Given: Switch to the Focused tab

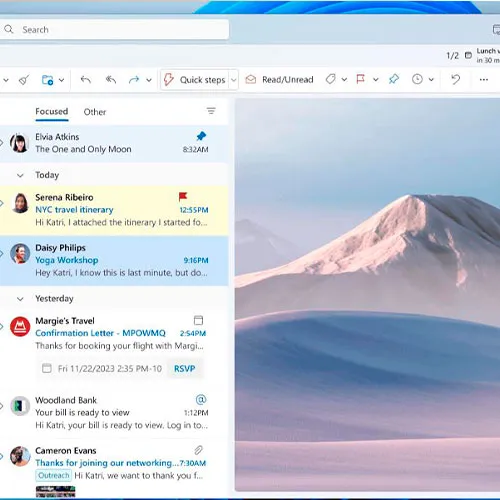Looking at the screenshot, I should pyautogui.click(x=52, y=112).
